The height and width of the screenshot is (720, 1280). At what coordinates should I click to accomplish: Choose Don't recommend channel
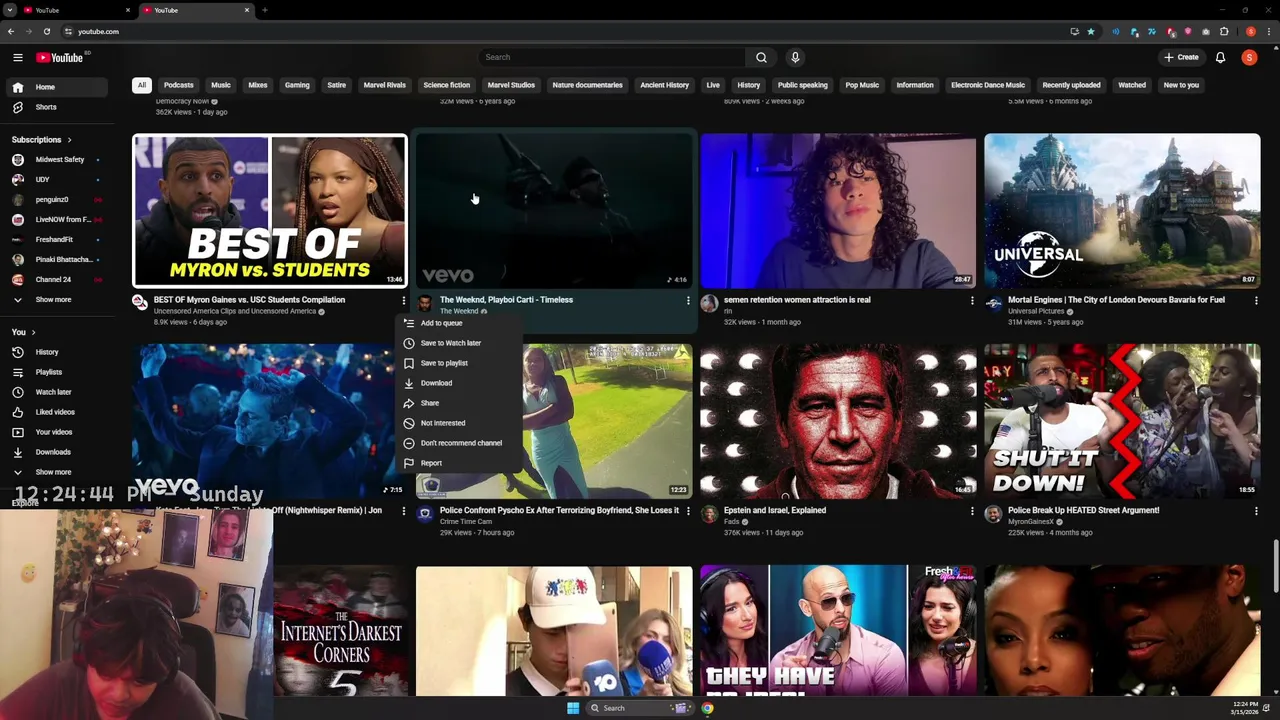pyautogui.click(x=460, y=443)
